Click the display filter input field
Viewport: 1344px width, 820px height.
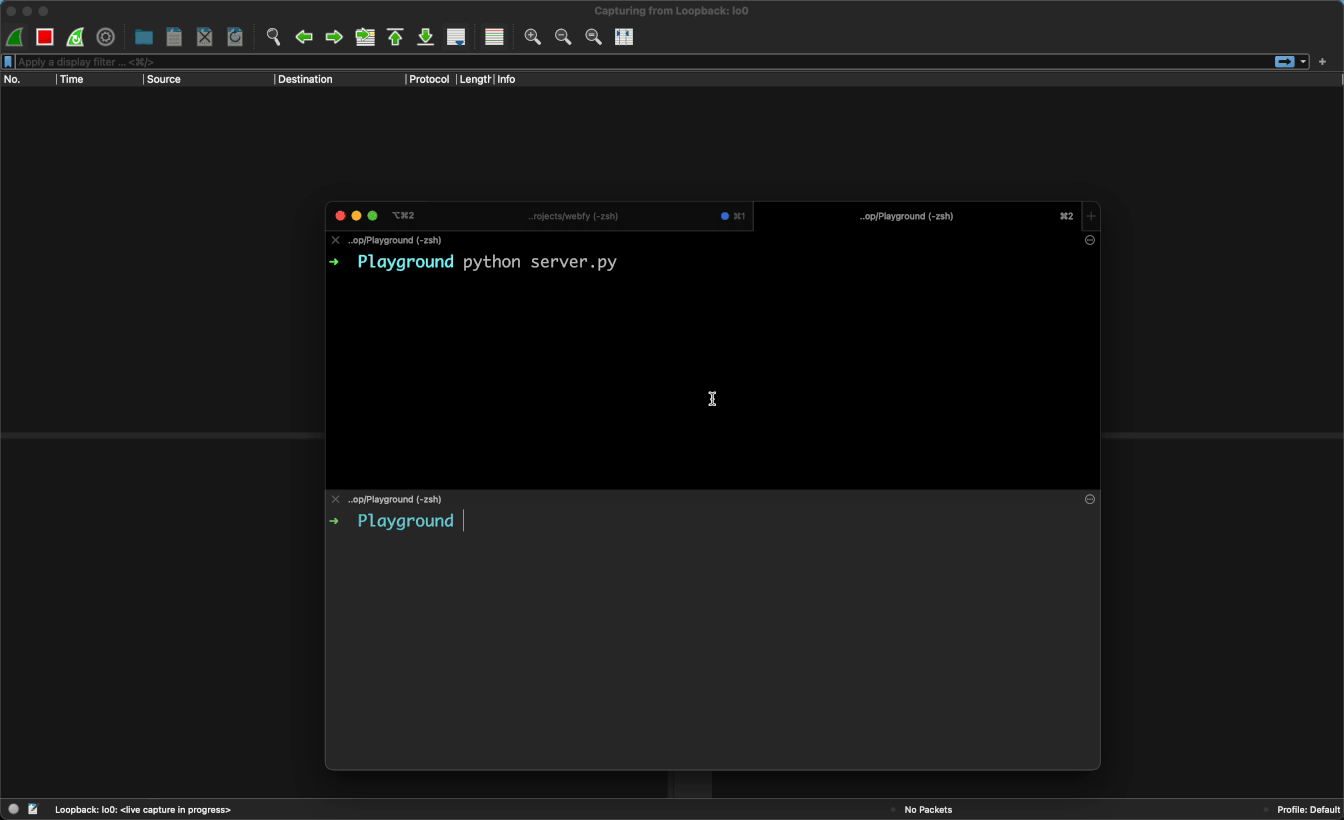click(x=640, y=62)
